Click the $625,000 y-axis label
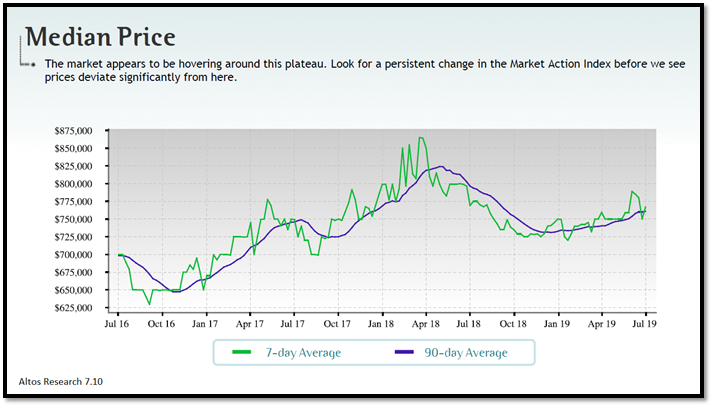713x407 pixels. pyautogui.click(x=85, y=308)
